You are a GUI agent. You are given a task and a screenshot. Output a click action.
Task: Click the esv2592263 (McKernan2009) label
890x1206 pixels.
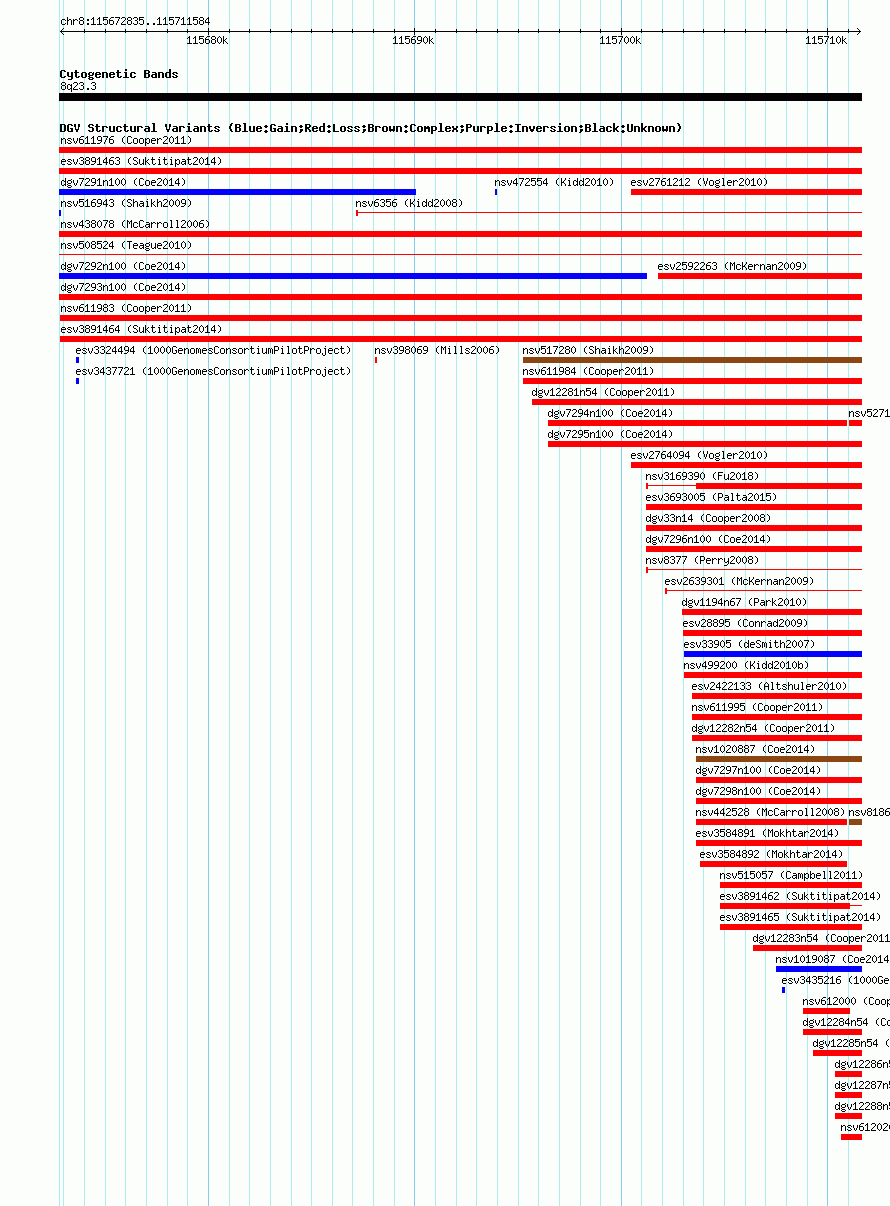(x=732, y=266)
